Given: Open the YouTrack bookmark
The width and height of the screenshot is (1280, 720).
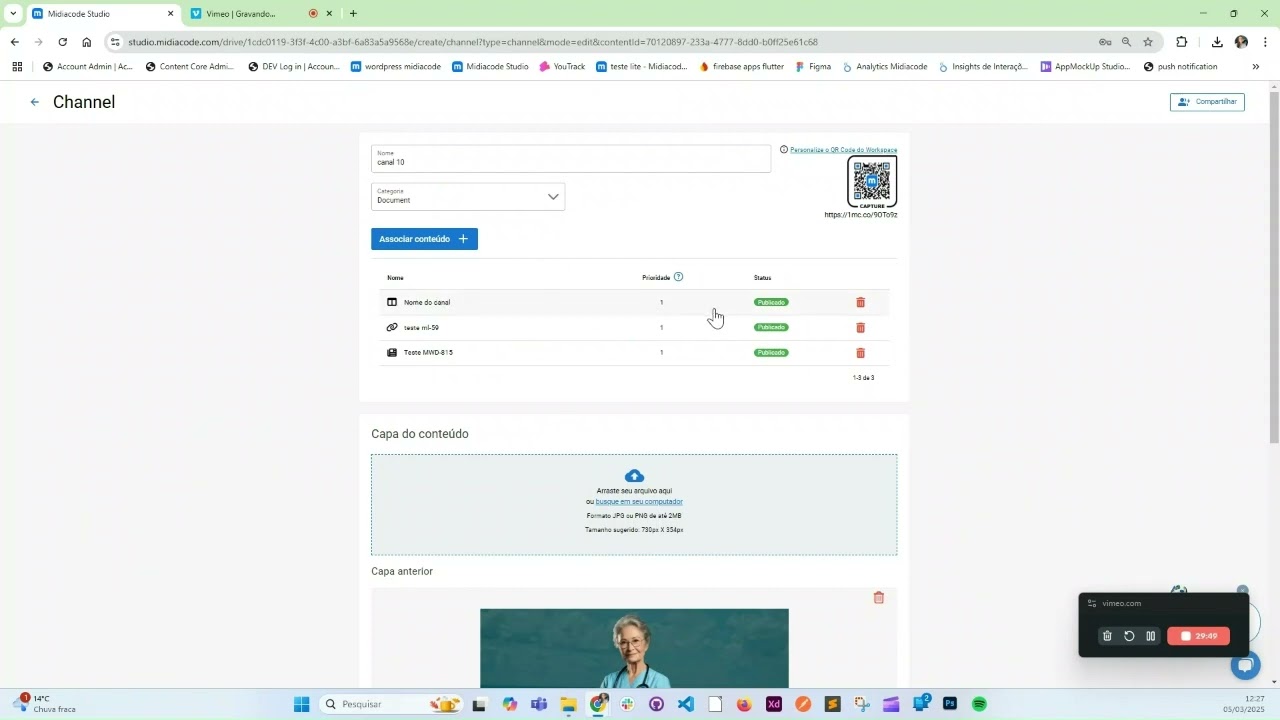Looking at the screenshot, I should 562,67.
